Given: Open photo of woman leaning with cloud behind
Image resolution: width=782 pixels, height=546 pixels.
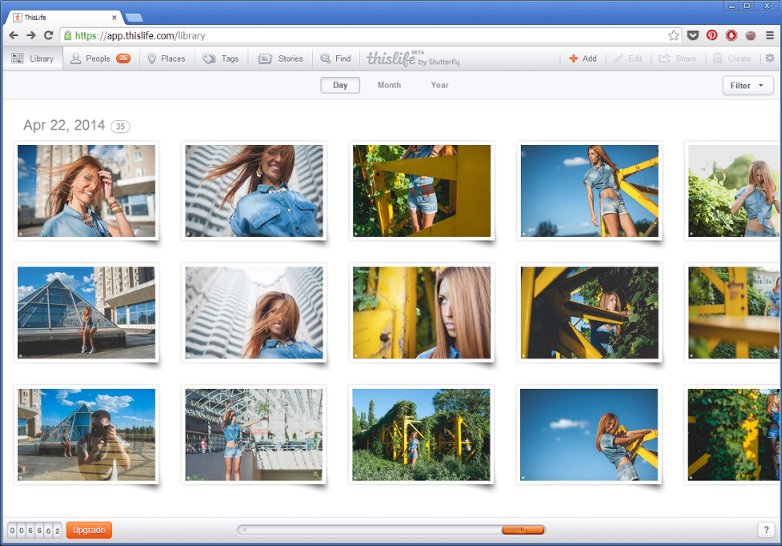Looking at the screenshot, I should pyautogui.click(x=589, y=435).
